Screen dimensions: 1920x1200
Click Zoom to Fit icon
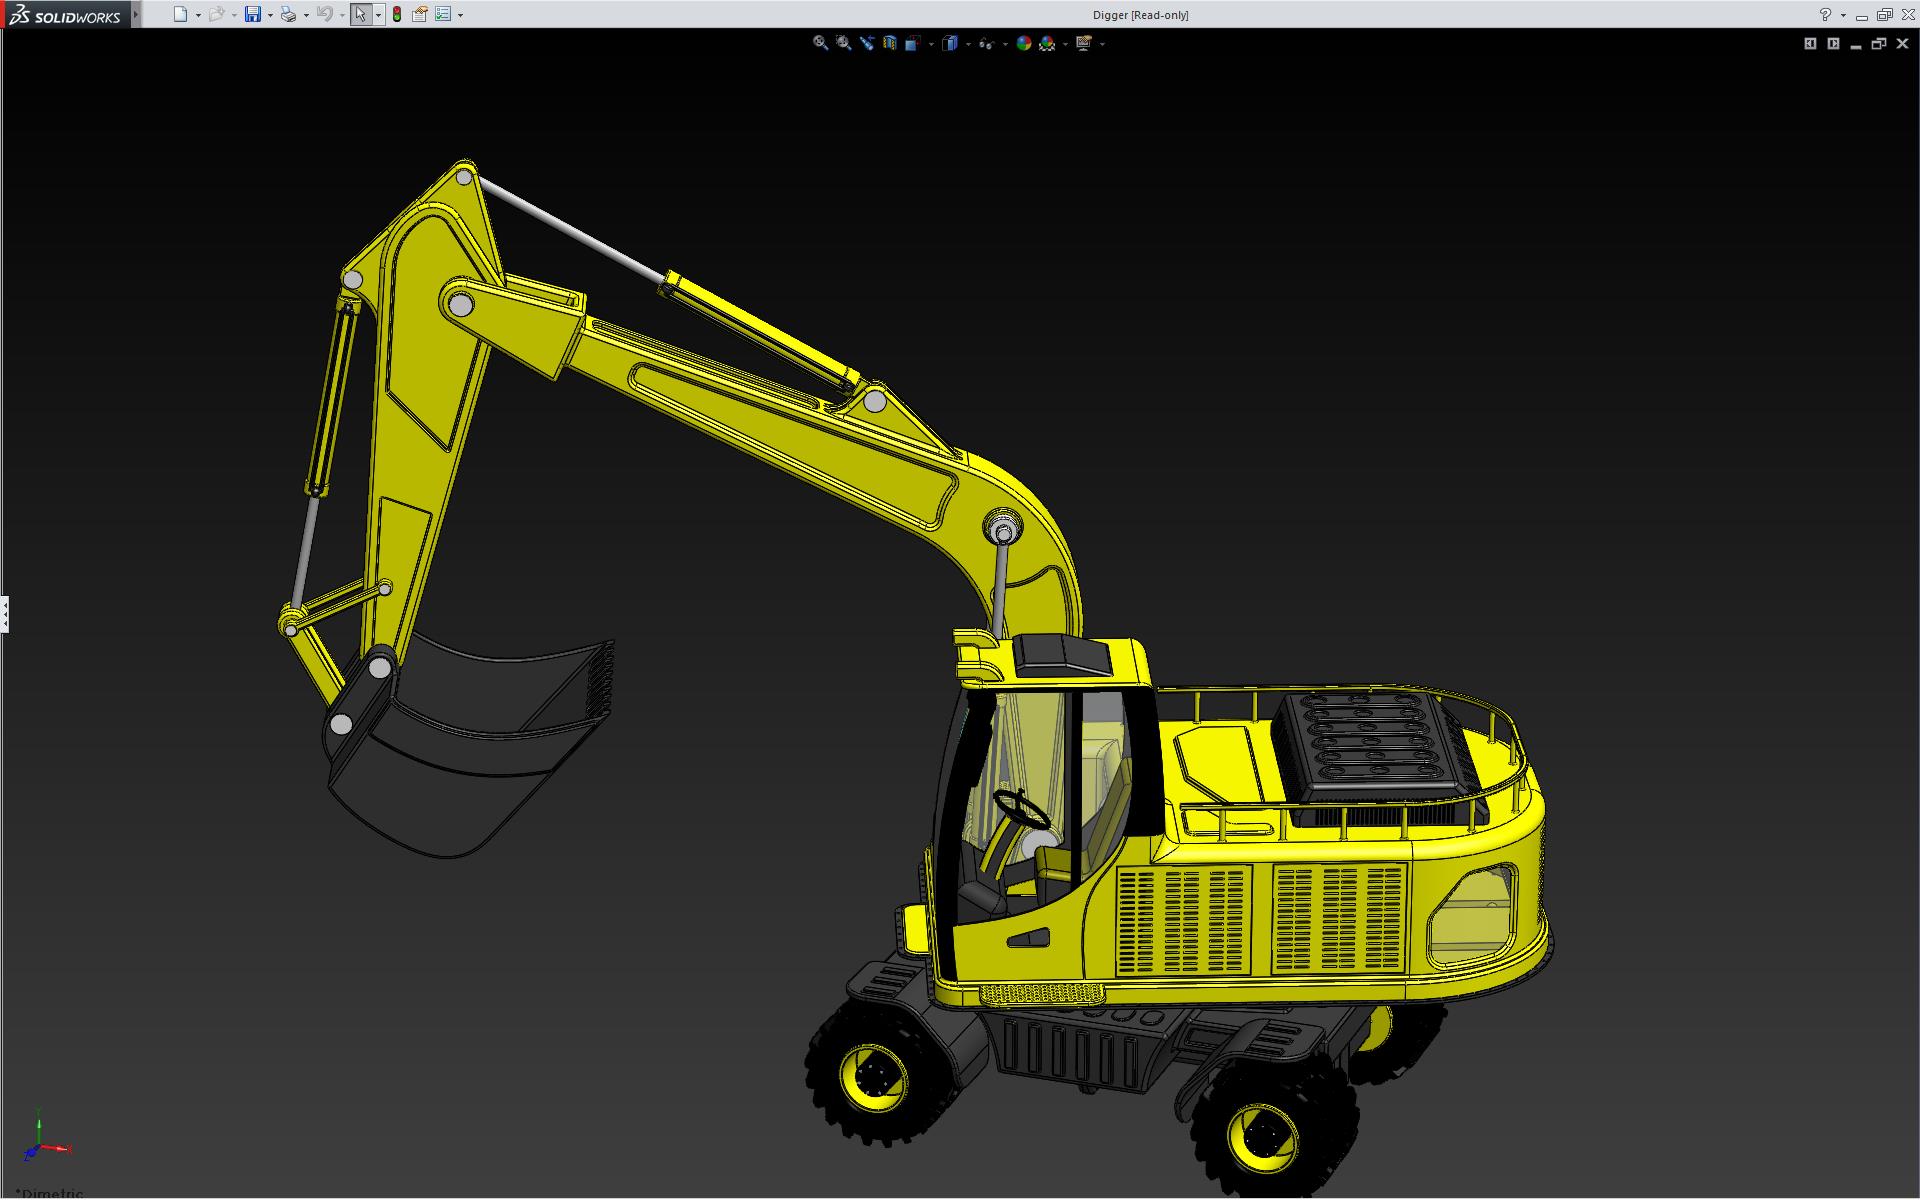820,43
